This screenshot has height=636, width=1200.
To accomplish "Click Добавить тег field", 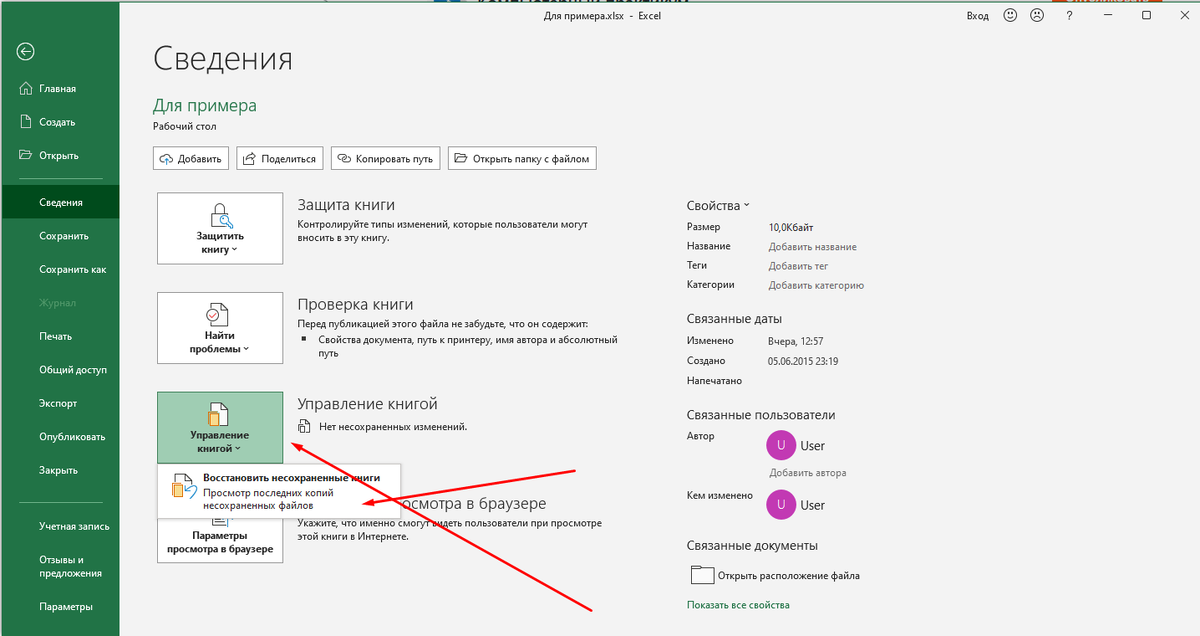I will (798, 266).
